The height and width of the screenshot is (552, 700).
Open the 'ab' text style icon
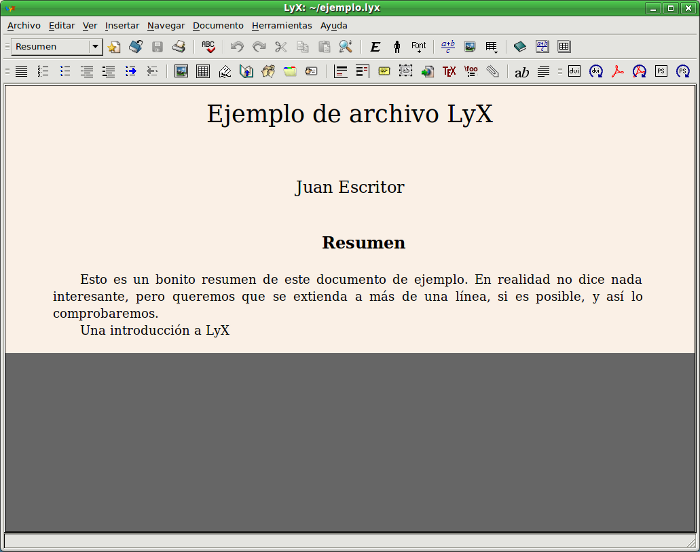pyautogui.click(x=521, y=72)
